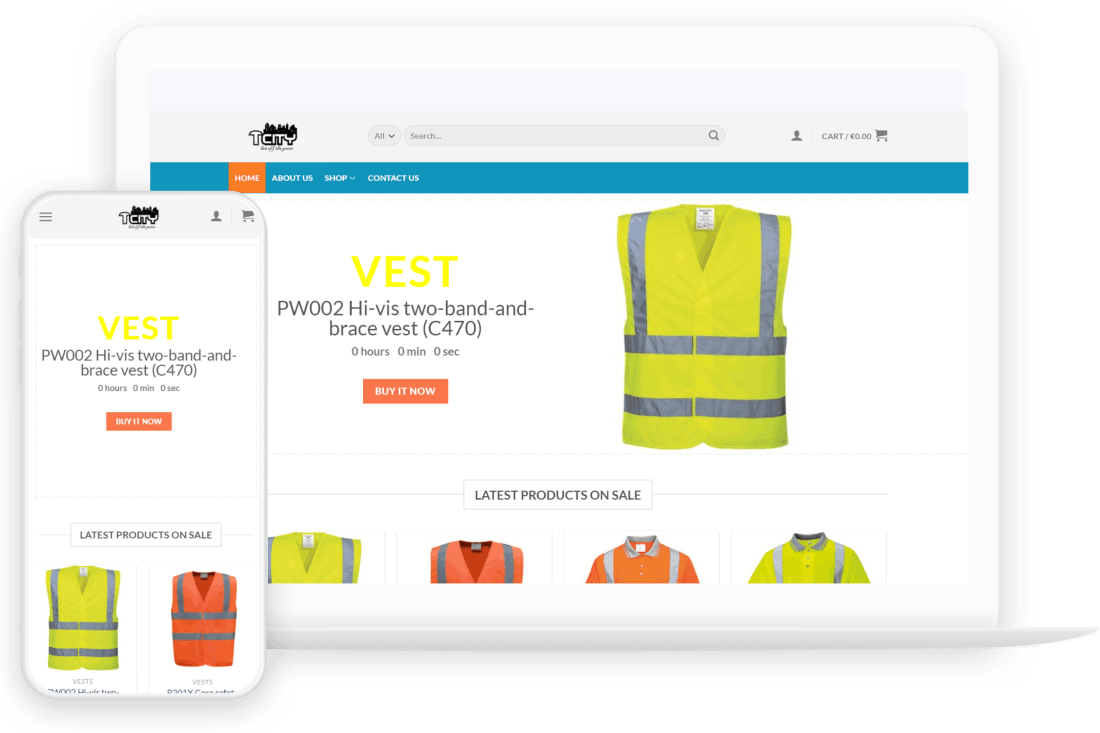1100x733 pixels.
Task: Tap the mobile account user icon
Action: coord(216,217)
